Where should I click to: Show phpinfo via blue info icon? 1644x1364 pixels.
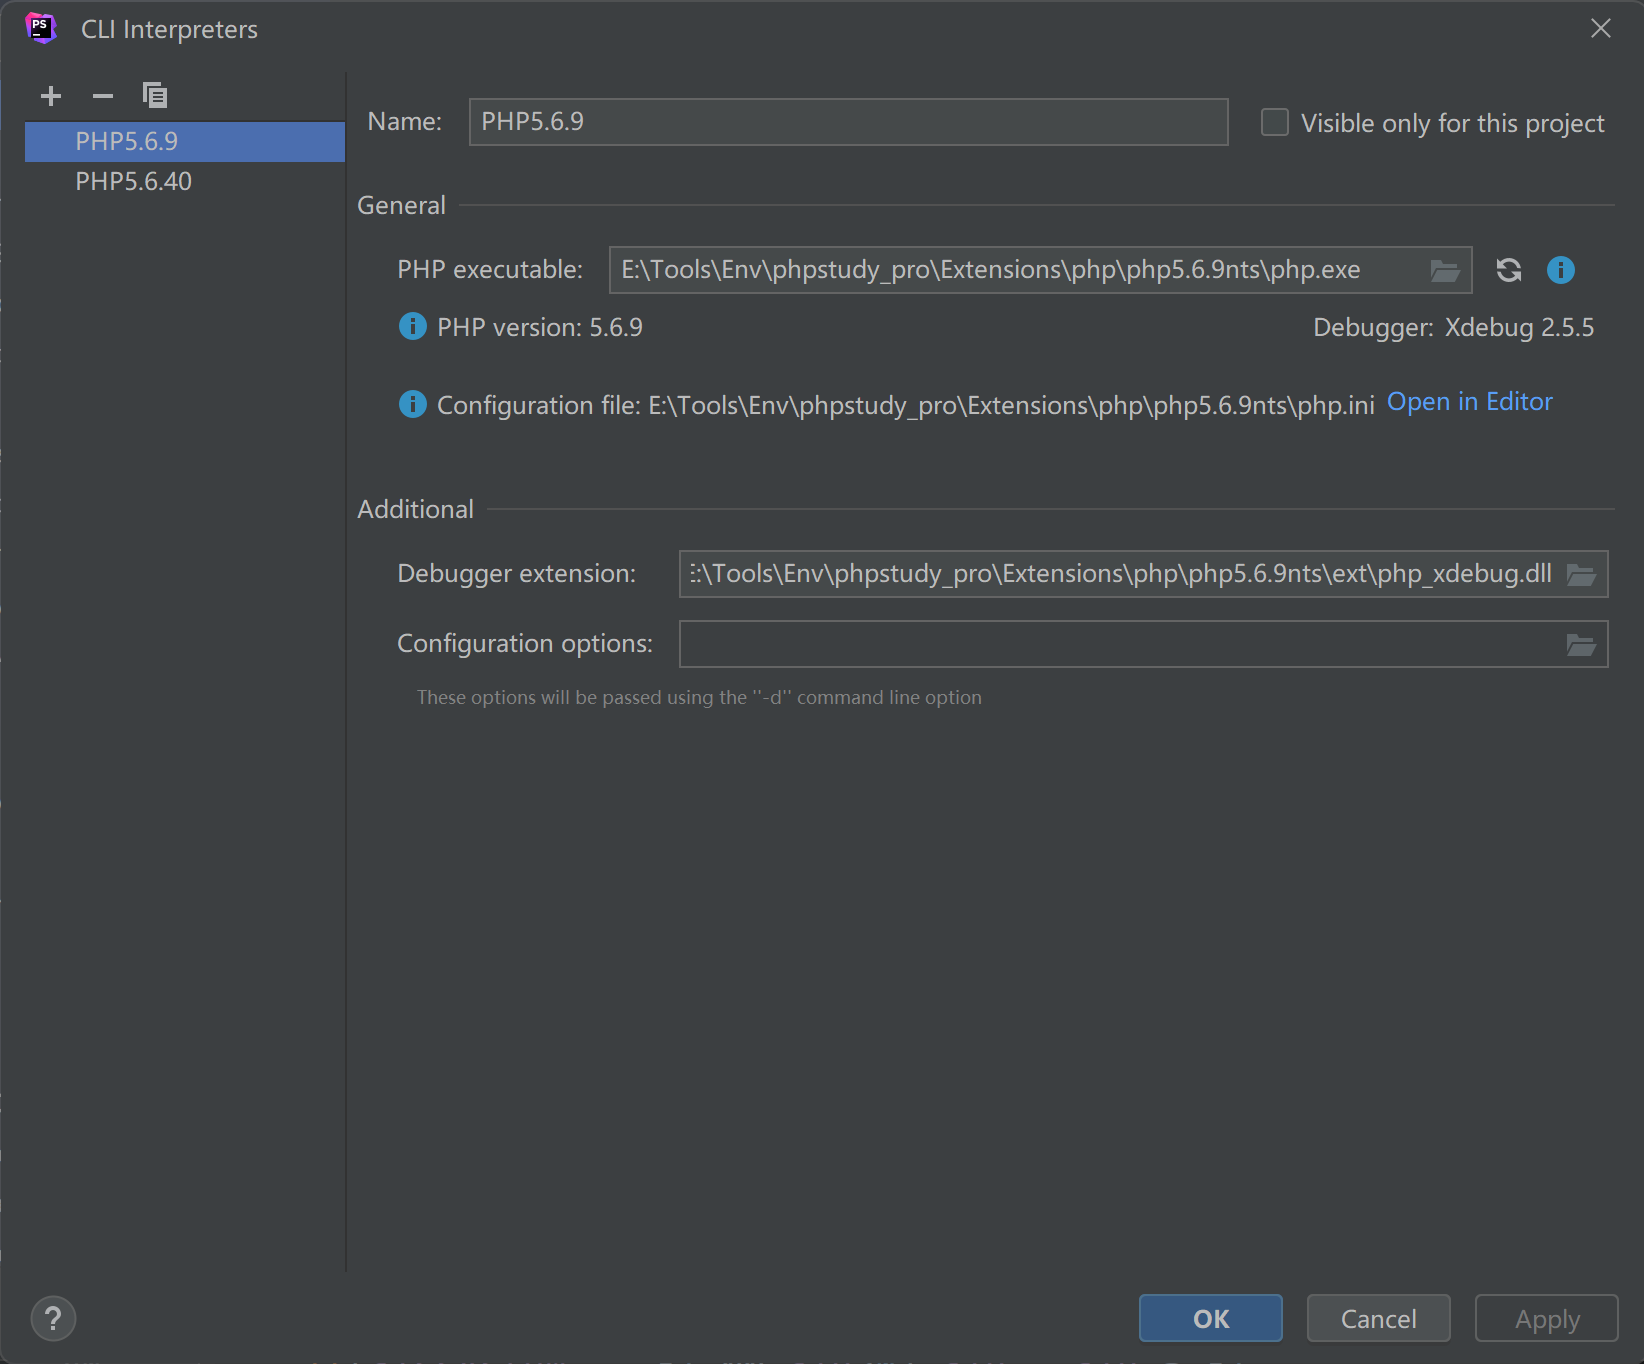(x=1560, y=270)
